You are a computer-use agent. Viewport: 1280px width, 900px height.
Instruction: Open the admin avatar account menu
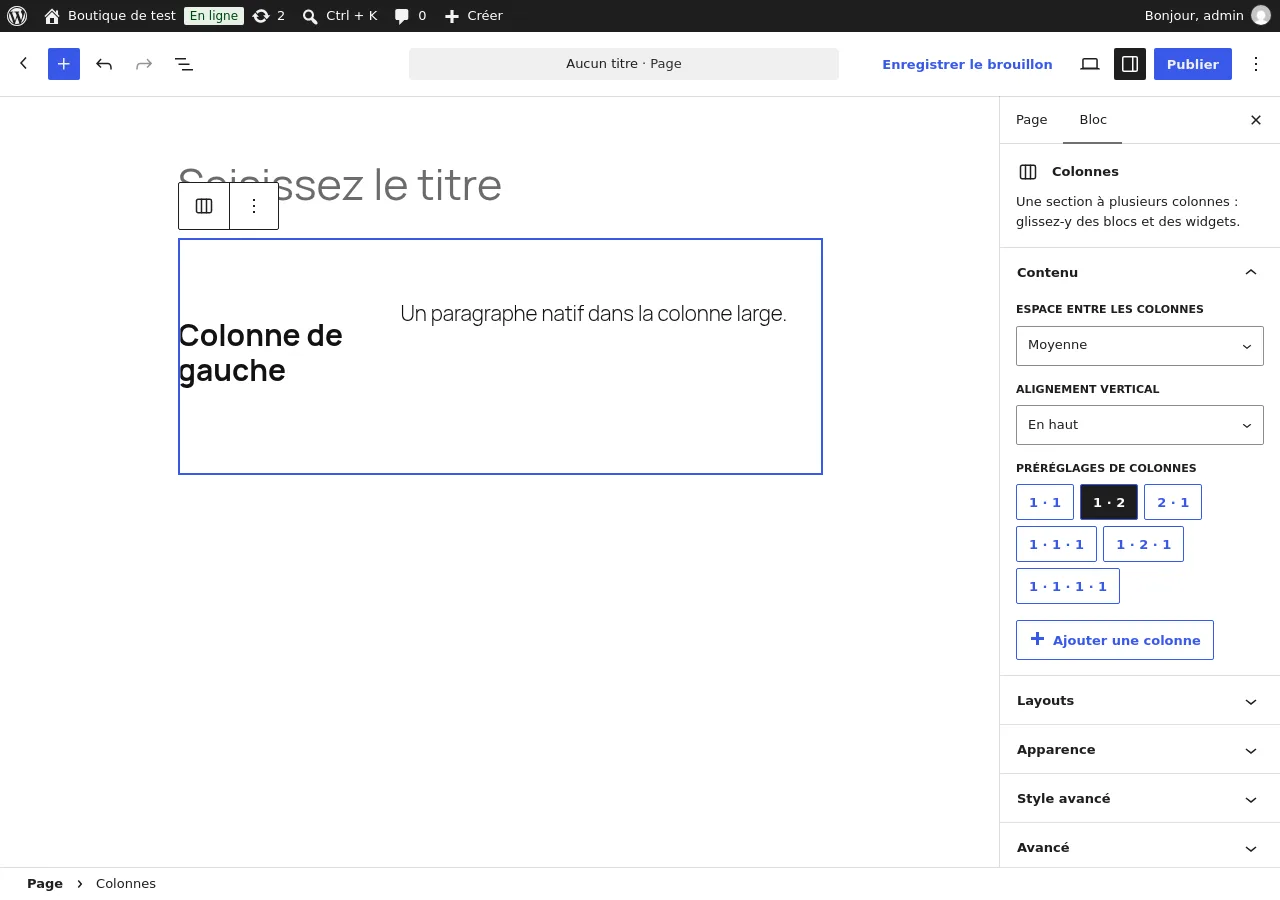[x=1261, y=16]
